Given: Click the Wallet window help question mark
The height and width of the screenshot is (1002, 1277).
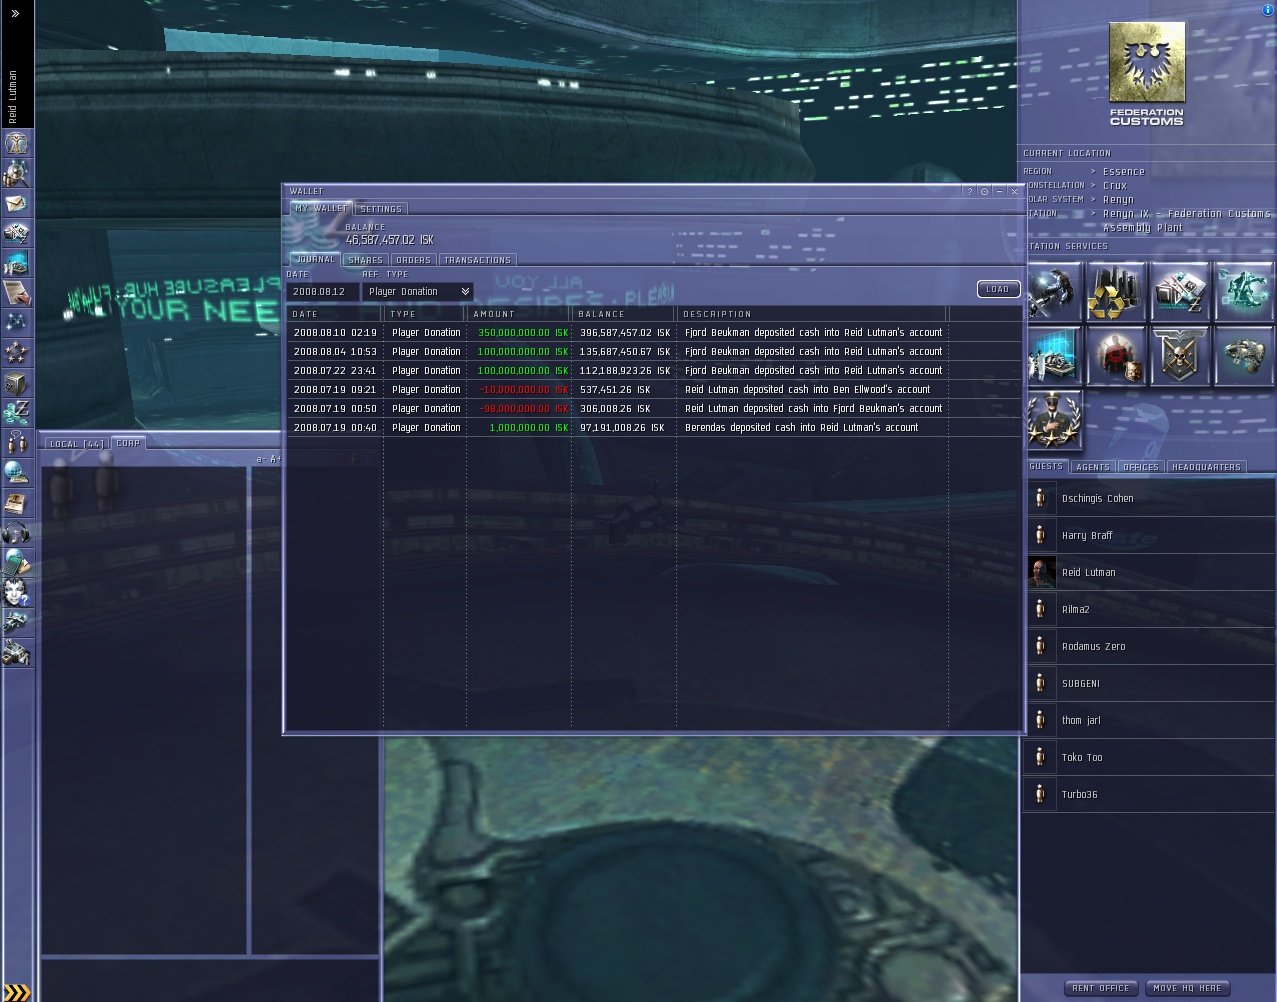Looking at the screenshot, I should click(x=970, y=191).
